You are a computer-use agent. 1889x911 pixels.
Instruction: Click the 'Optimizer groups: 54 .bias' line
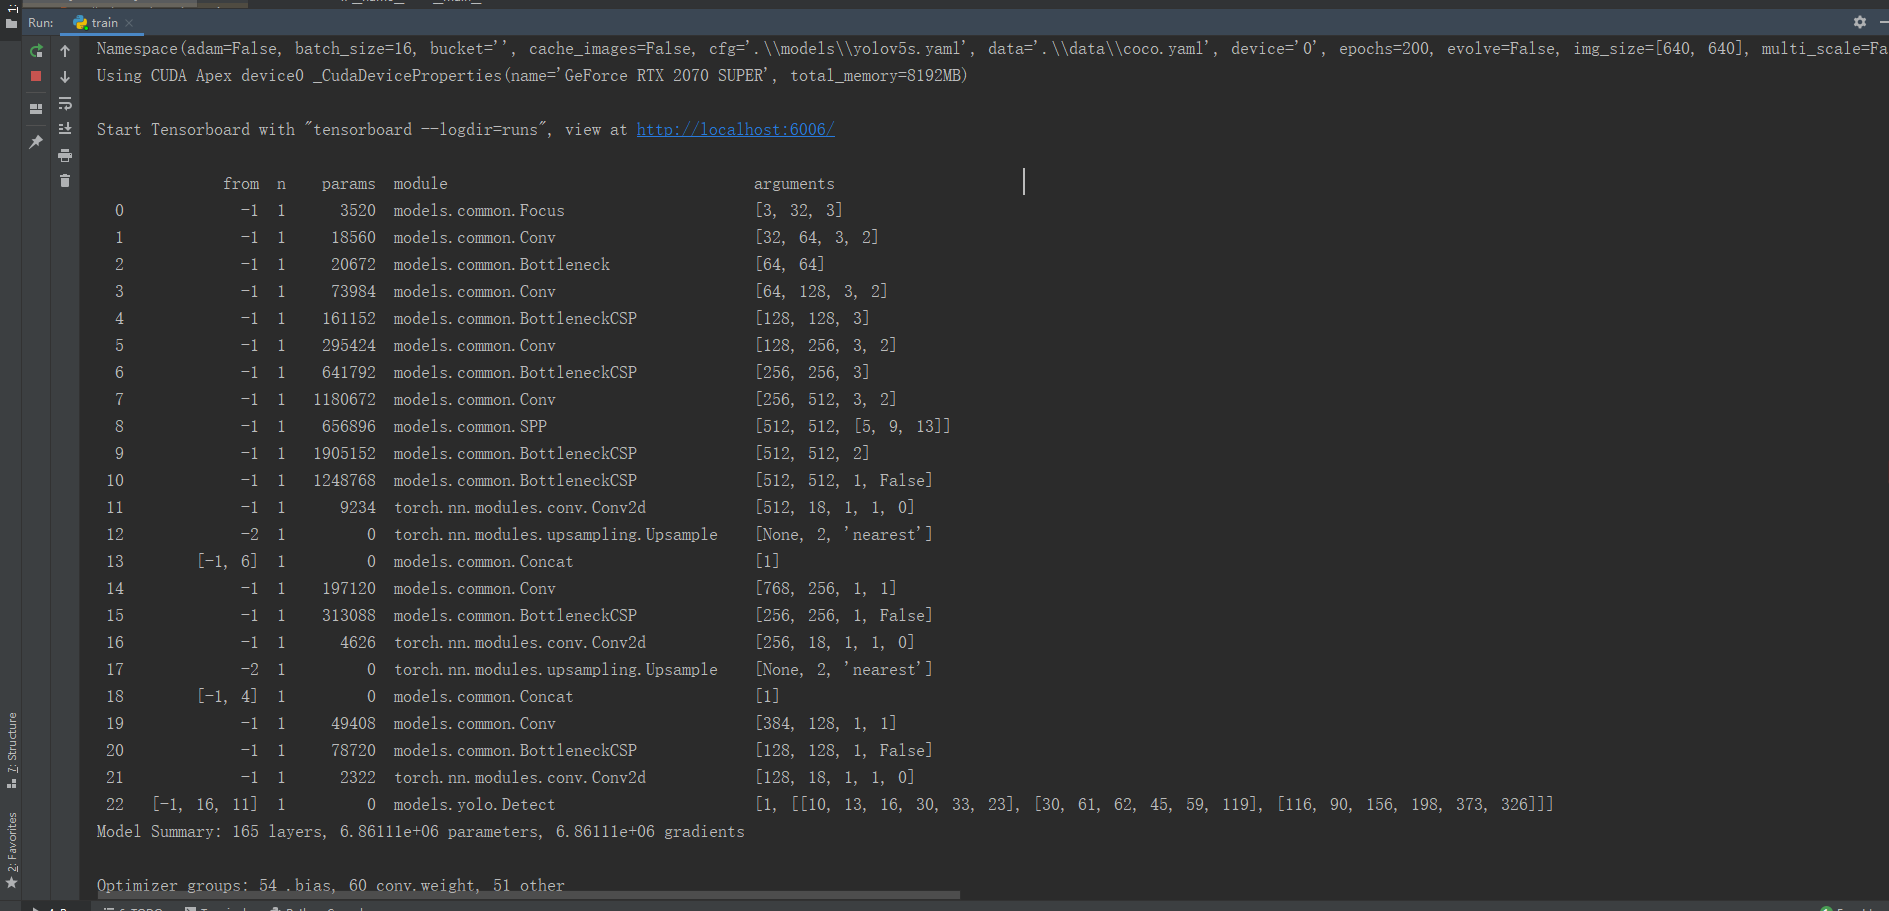(x=331, y=886)
